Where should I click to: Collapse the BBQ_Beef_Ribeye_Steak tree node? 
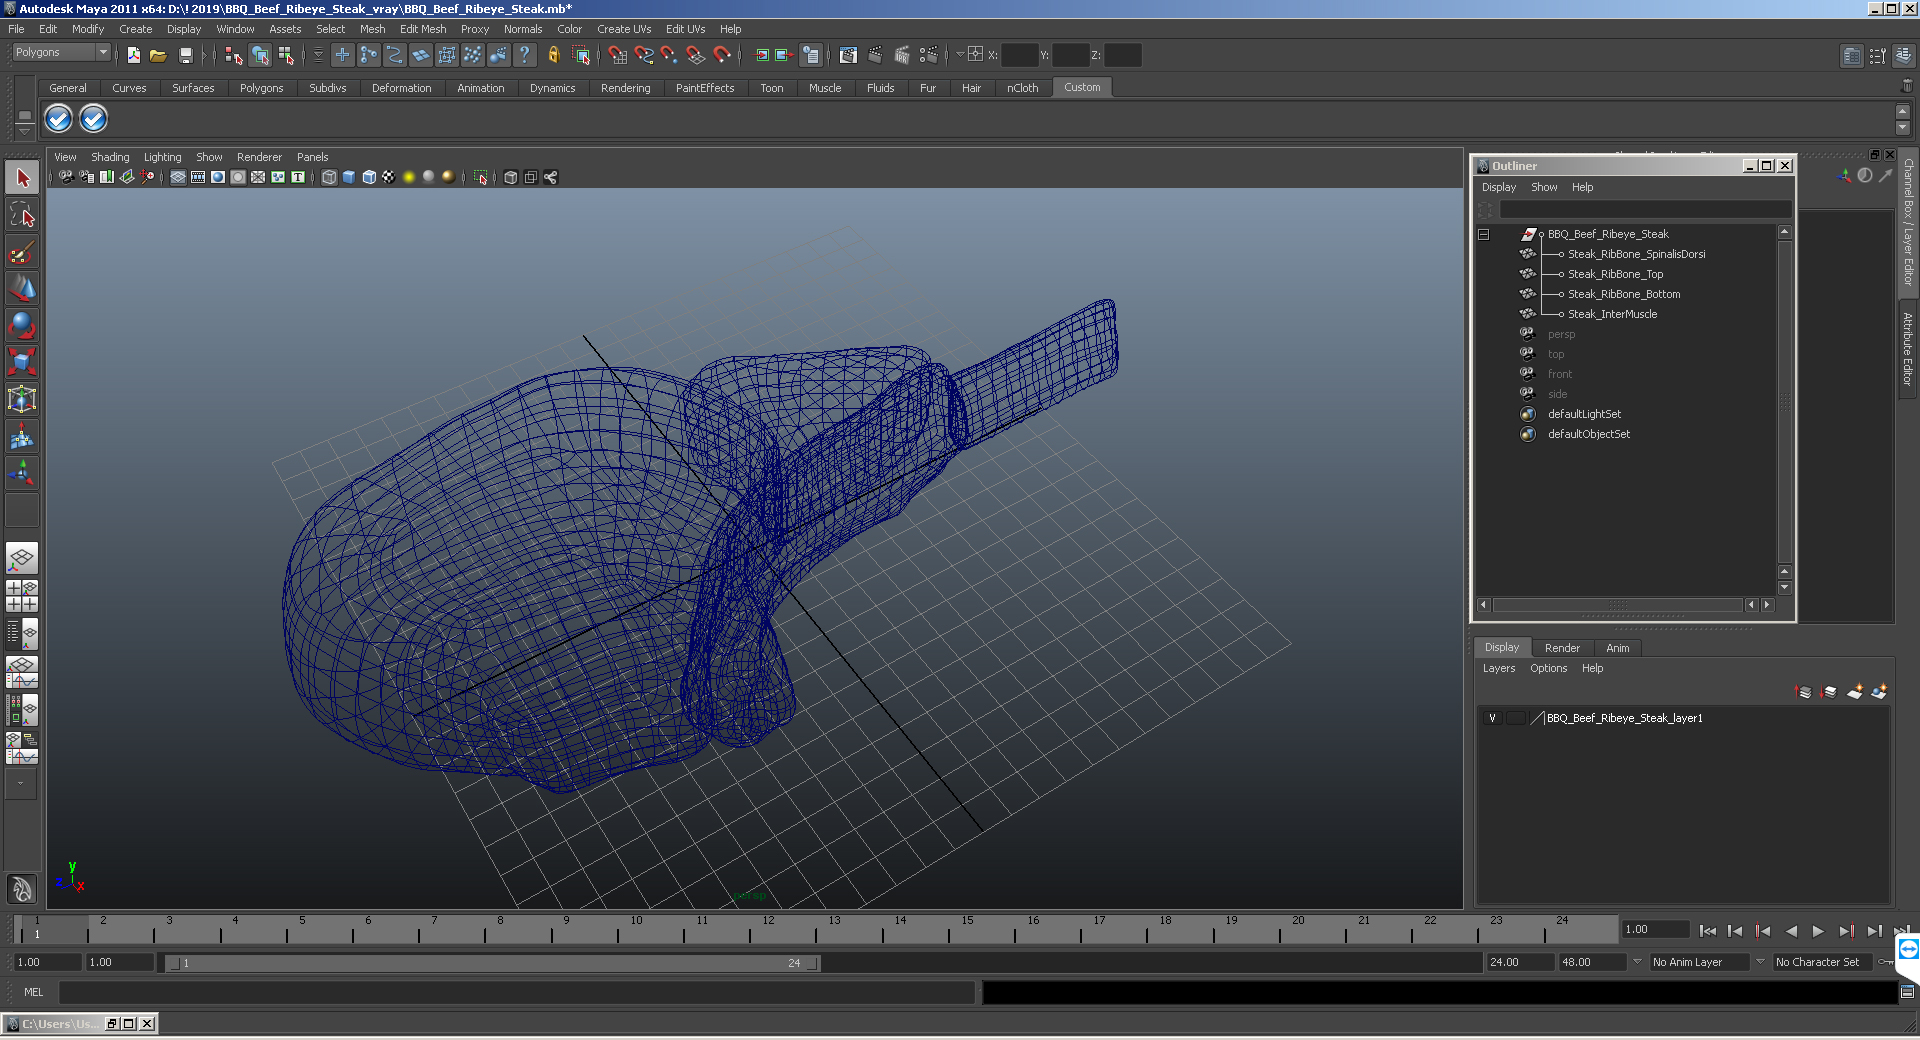tap(1484, 234)
